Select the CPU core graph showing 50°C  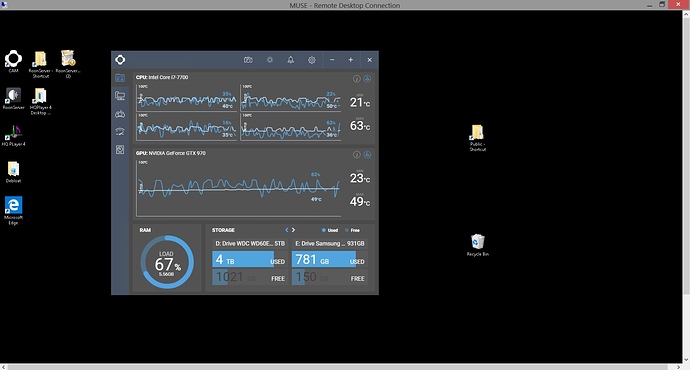click(x=290, y=98)
